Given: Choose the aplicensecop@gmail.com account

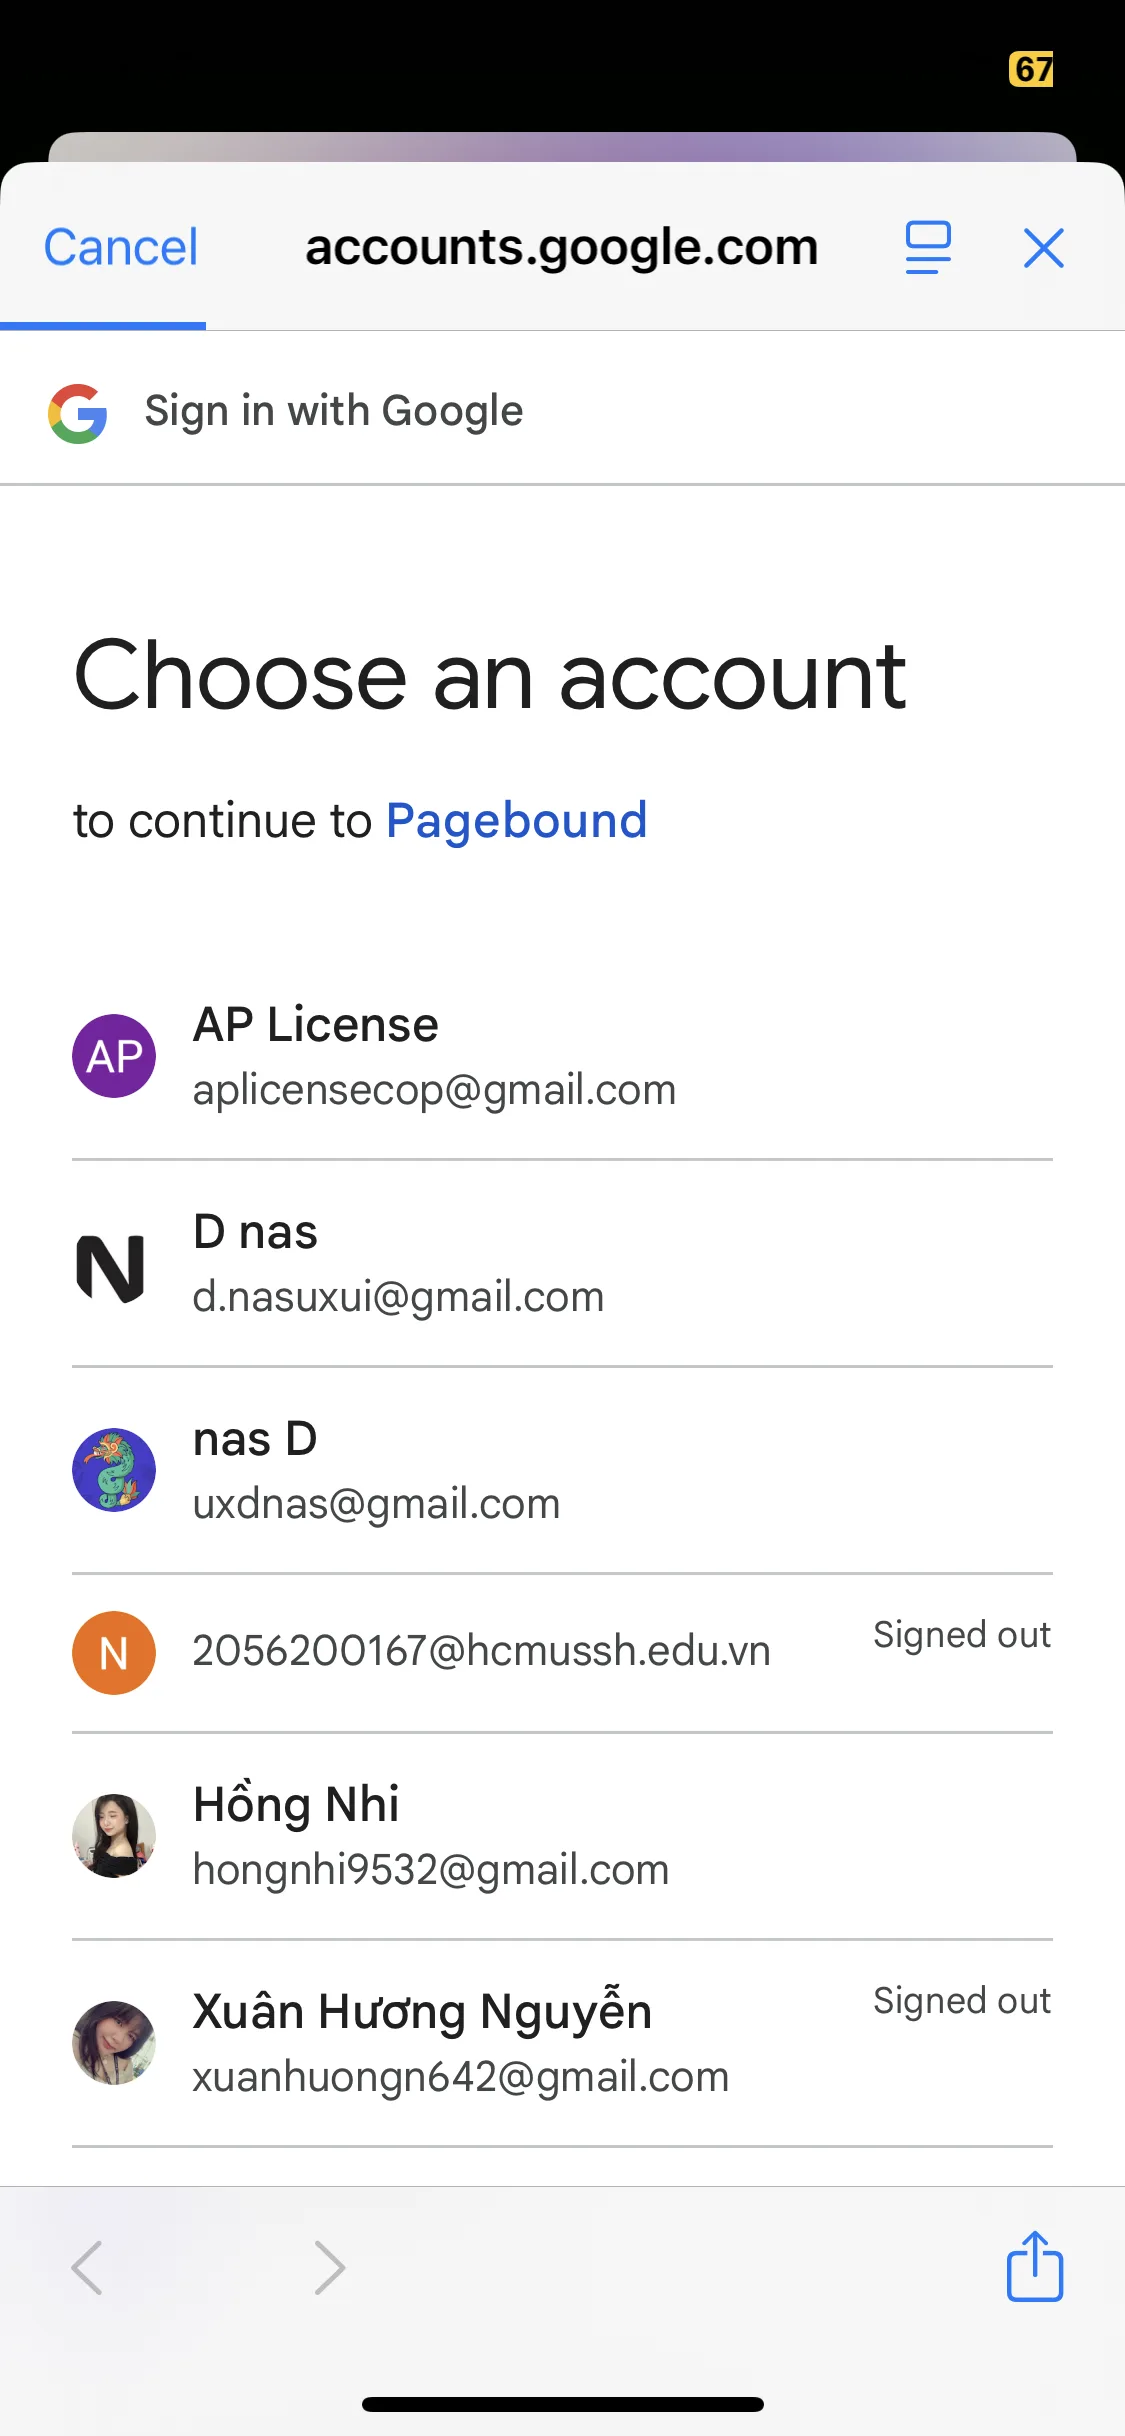Looking at the screenshot, I should tap(434, 1090).
